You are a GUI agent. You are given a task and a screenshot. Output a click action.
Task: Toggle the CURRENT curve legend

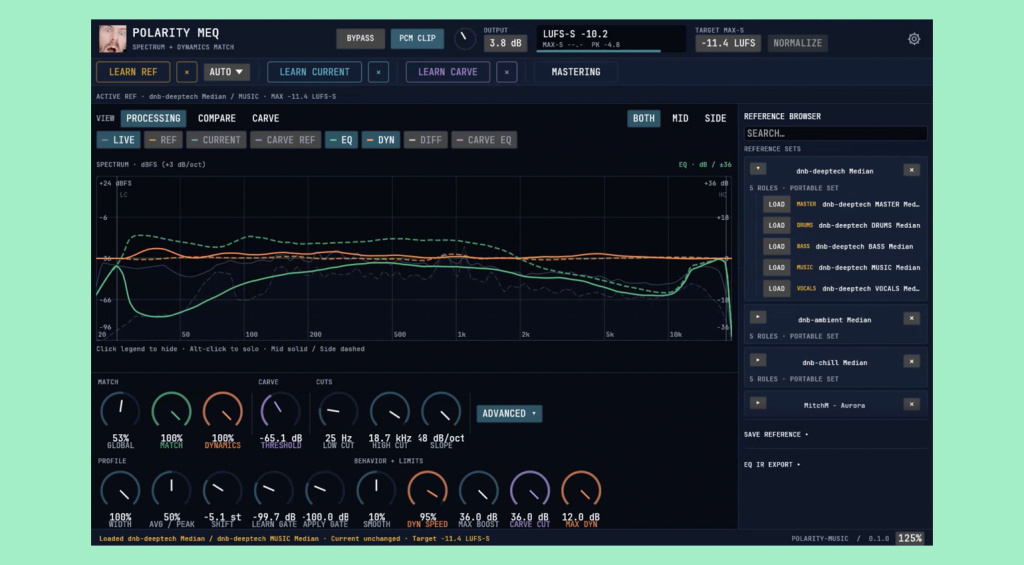click(216, 140)
